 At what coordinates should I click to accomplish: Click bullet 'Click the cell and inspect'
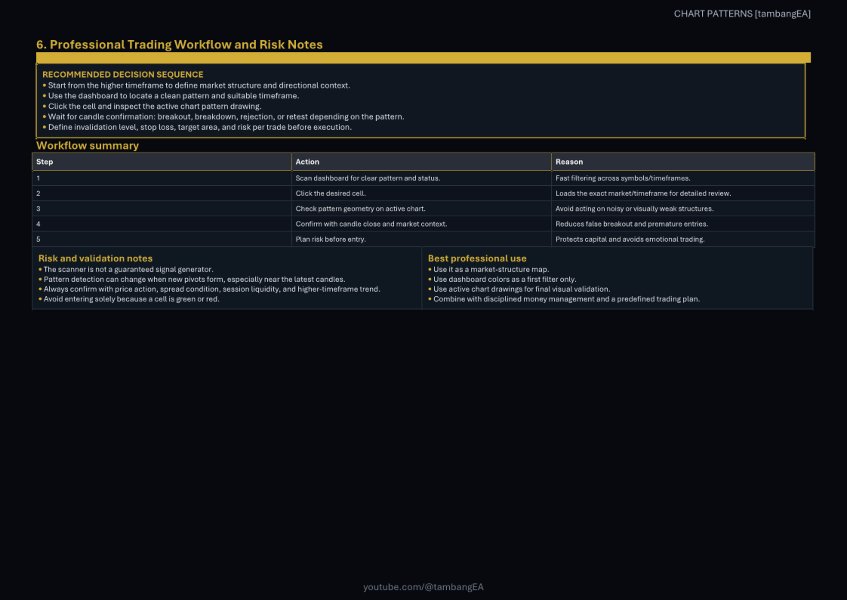tap(154, 106)
